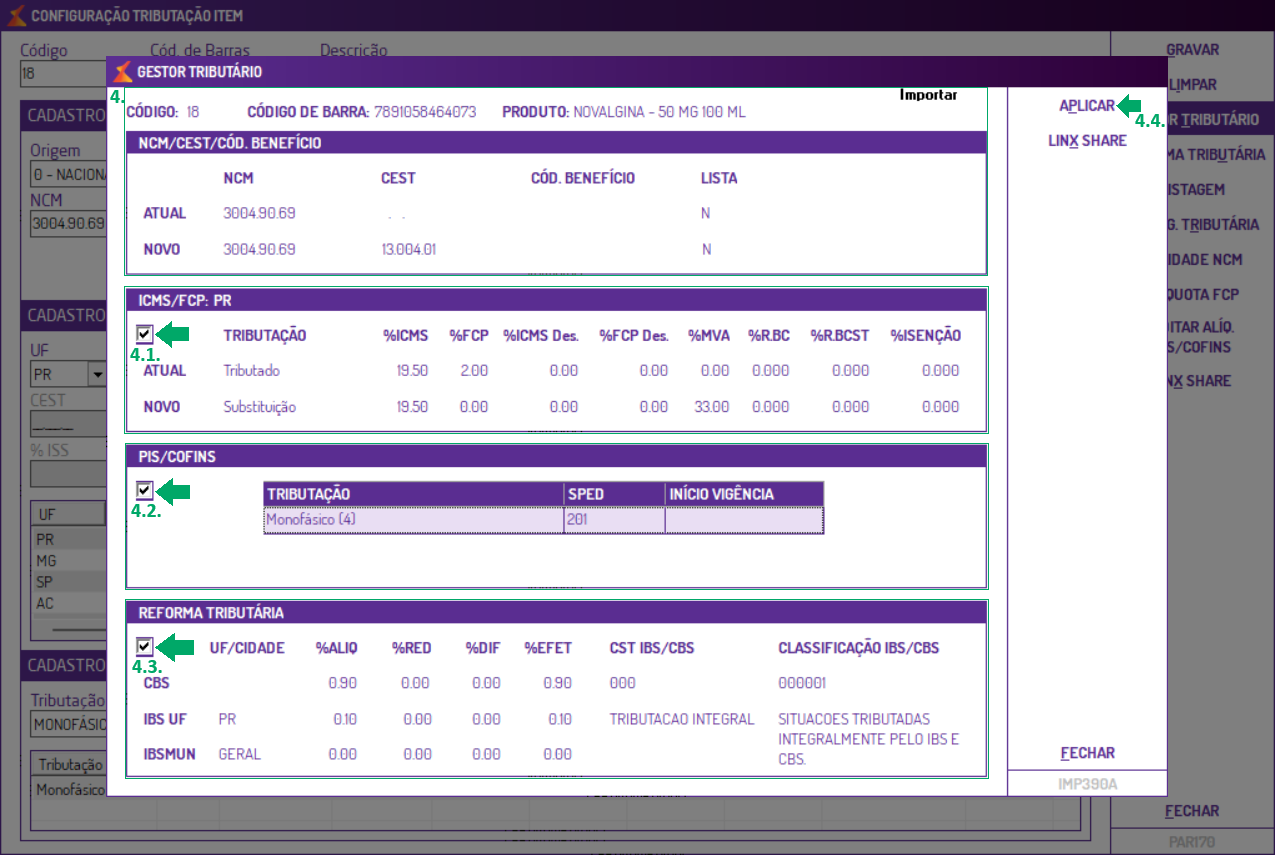Click the Início Vigência column header
1275x855 pixels.
point(744,494)
